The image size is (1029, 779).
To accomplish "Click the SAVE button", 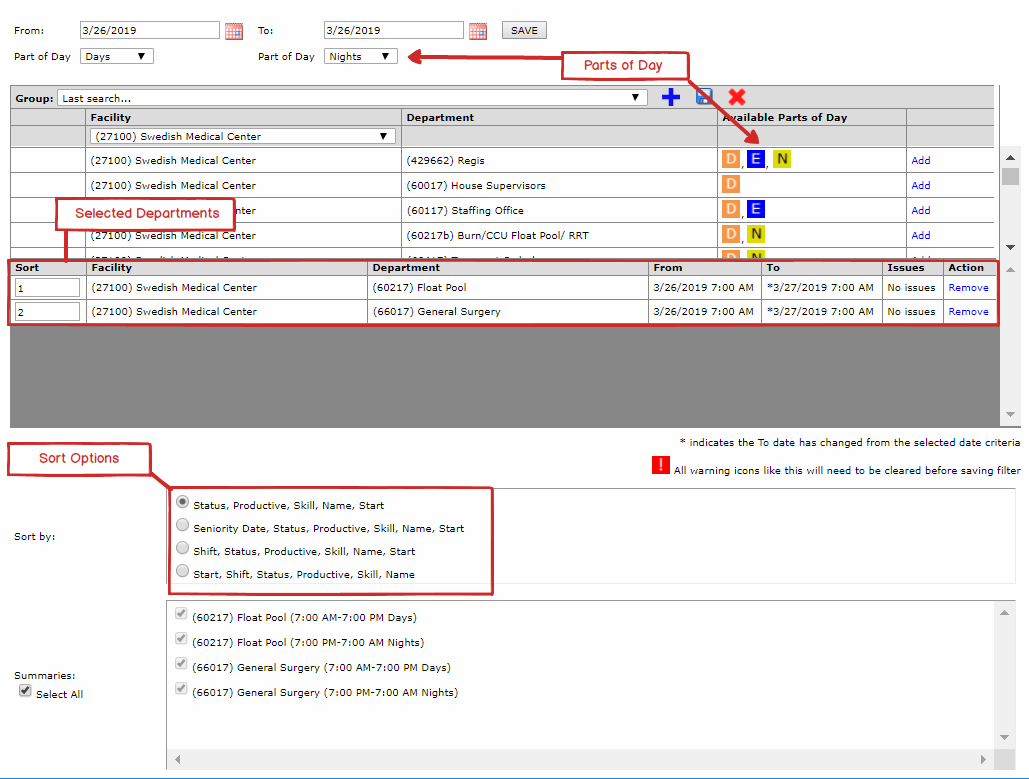I will [524, 31].
